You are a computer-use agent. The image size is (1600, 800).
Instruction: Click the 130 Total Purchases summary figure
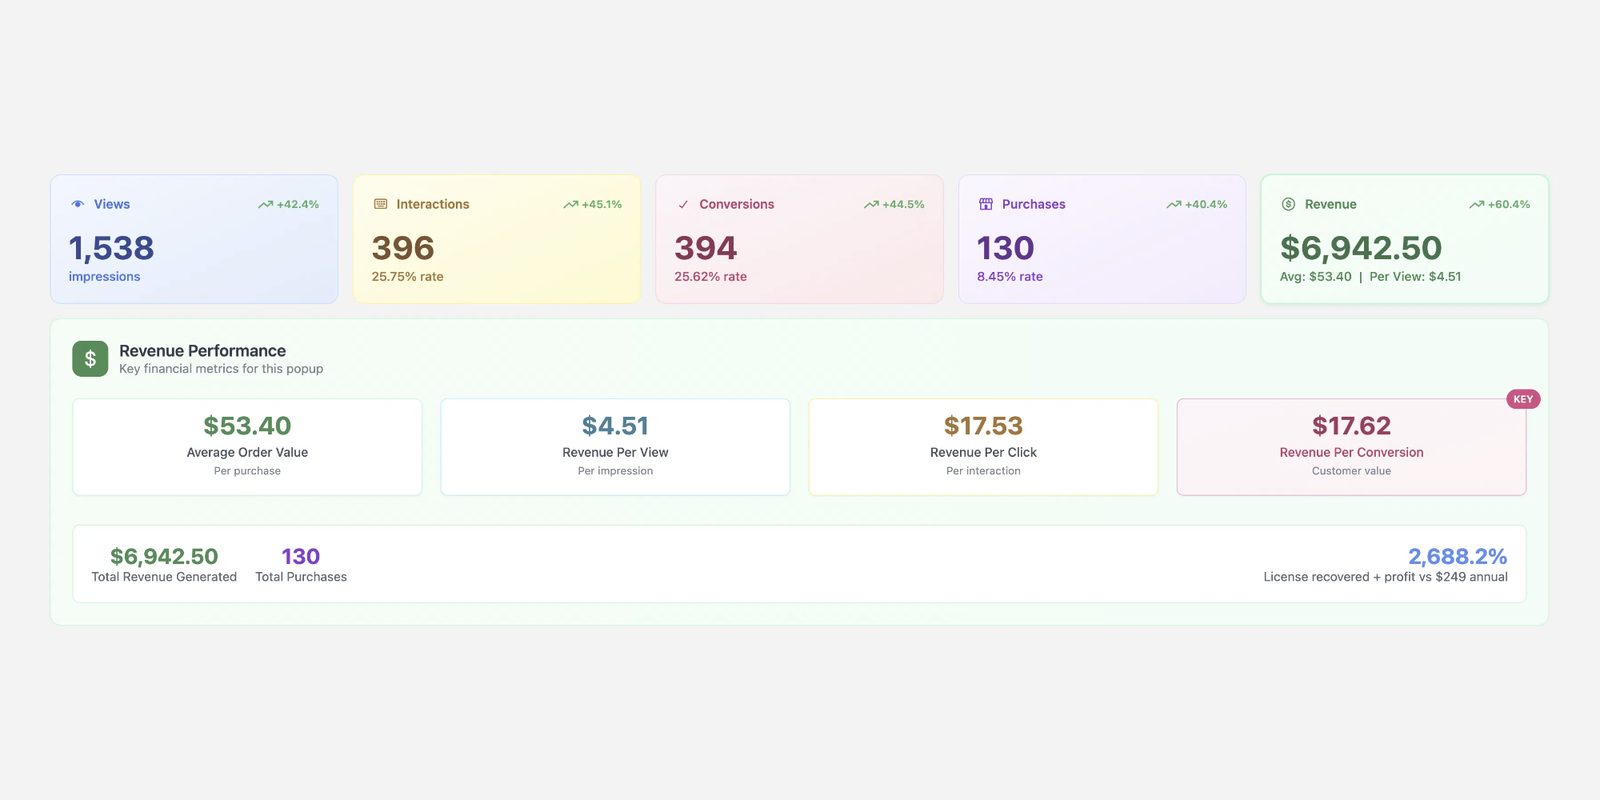(300, 556)
